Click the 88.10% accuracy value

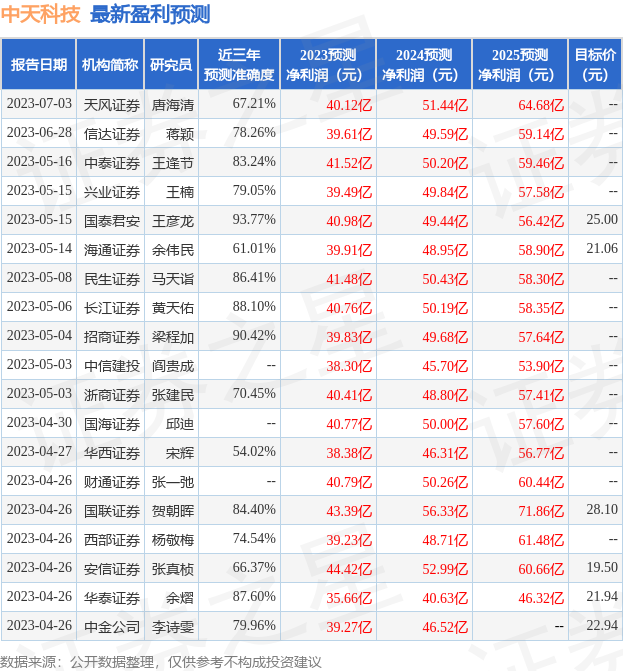tap(254, 307)
